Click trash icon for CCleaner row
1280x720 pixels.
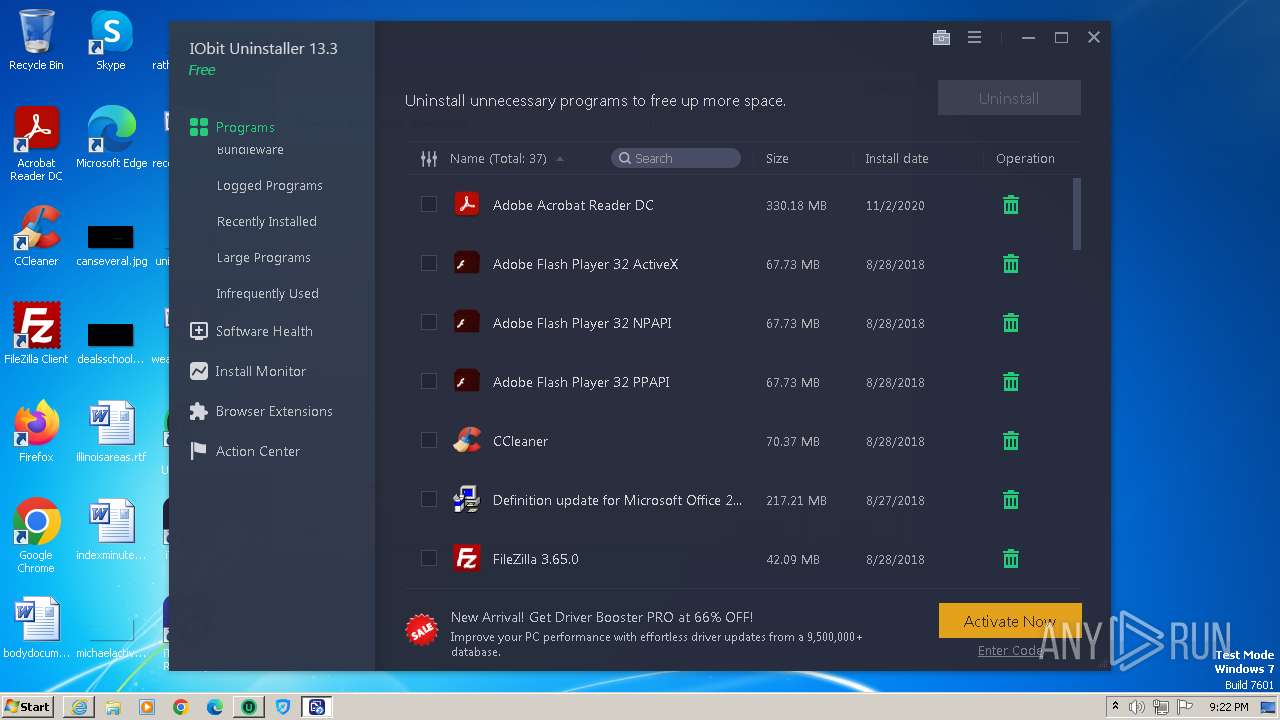click(x=1011, y=441)
